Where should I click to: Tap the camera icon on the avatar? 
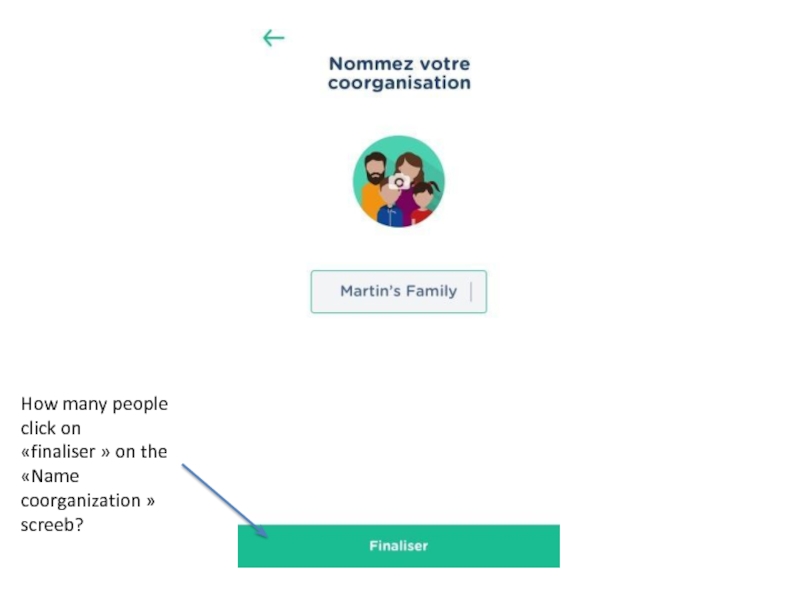(399, 183)
